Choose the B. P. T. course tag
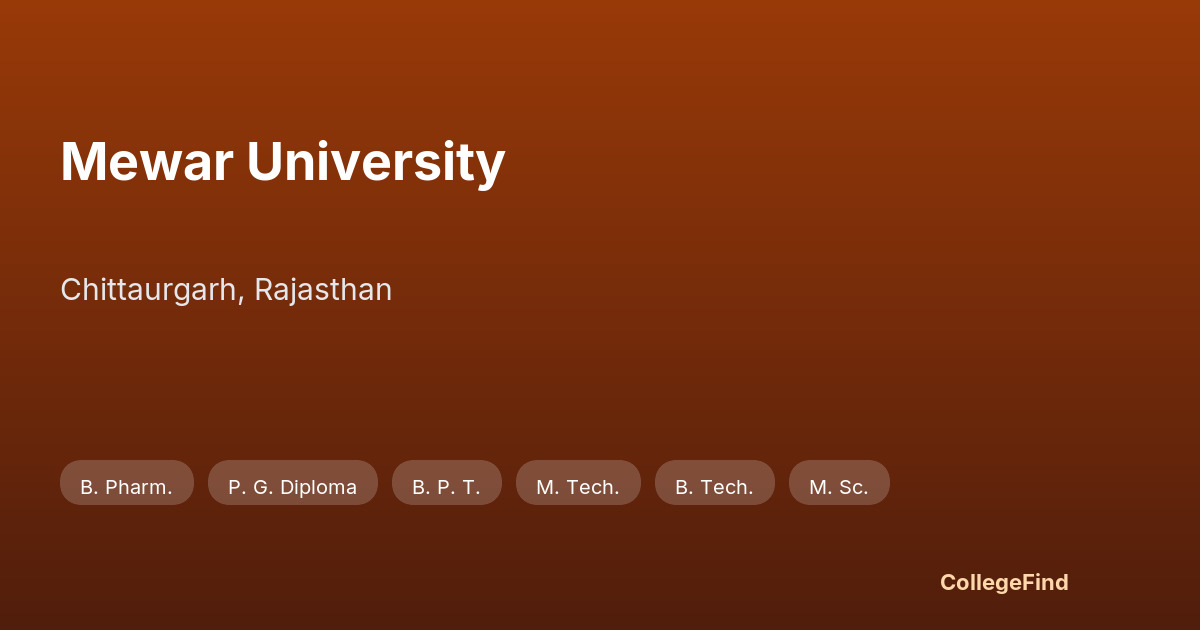1200x630 pixels. (446, 487)
